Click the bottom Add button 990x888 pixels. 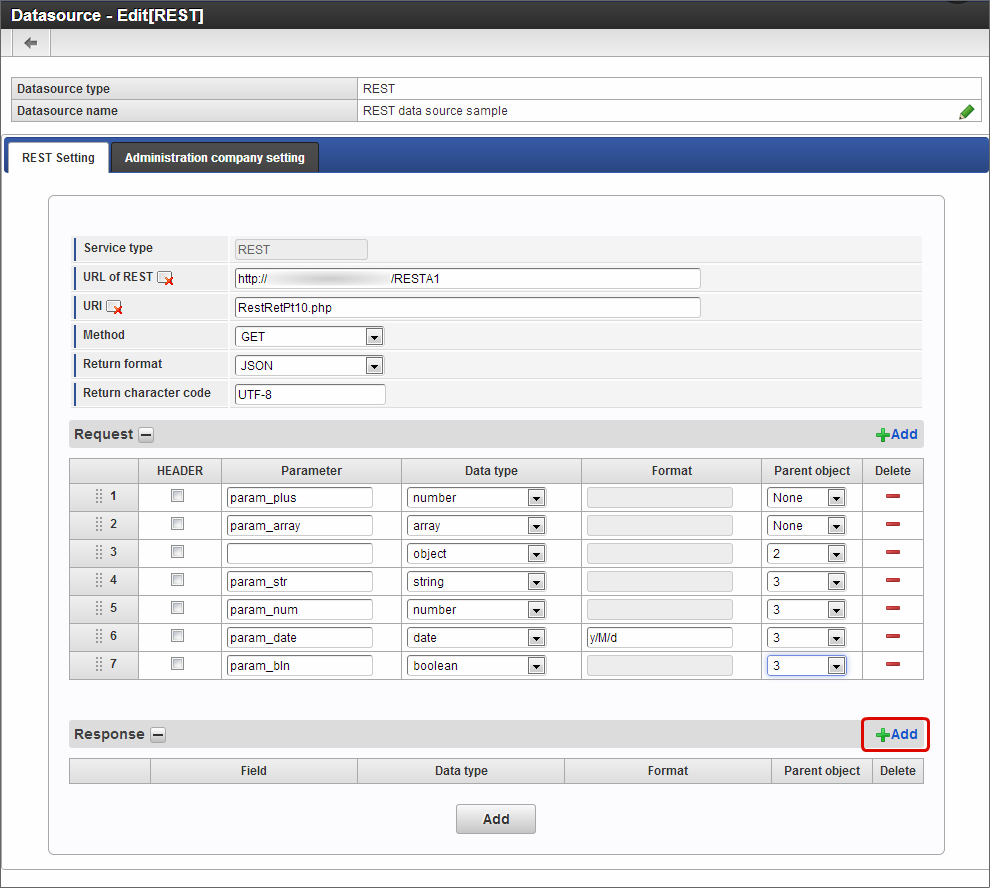click(x=496, y=819)
